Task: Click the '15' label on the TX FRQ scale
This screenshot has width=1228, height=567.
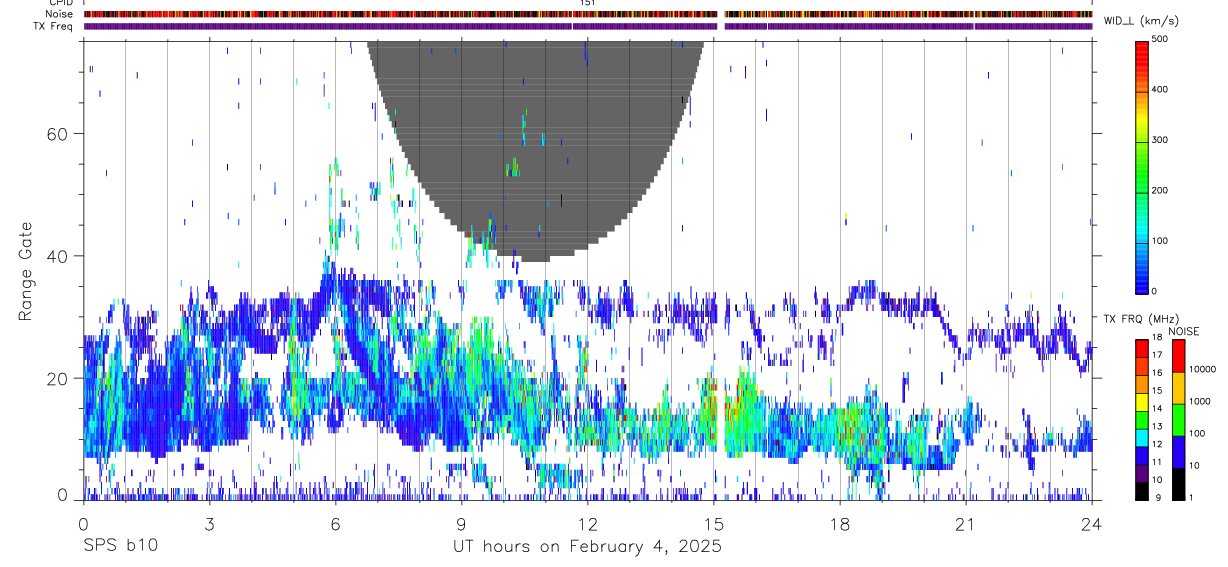Action: tap(1157, 391)
